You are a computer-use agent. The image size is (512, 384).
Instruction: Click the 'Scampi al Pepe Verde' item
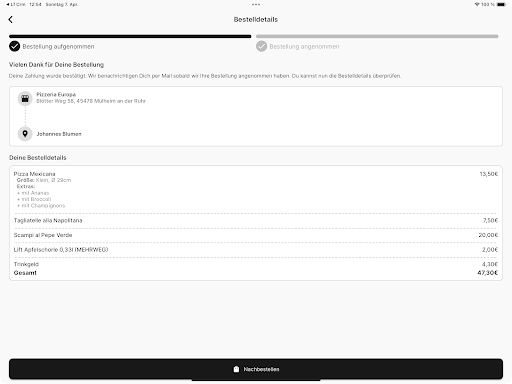pos(43,235)
